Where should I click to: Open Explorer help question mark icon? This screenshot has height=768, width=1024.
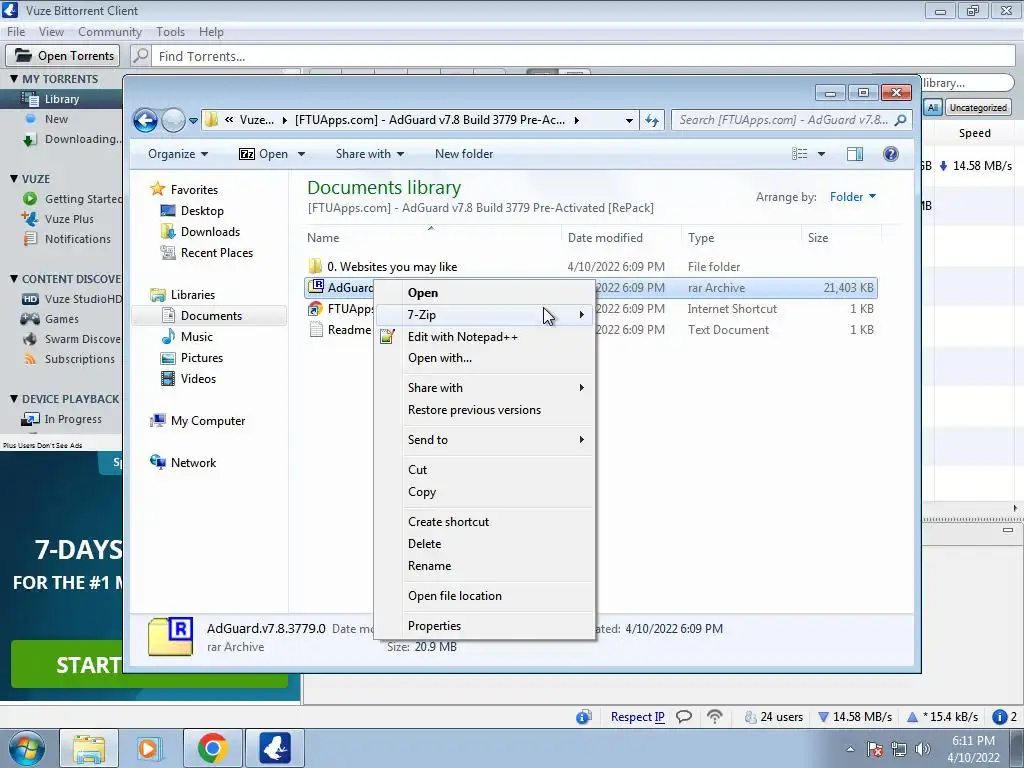(891, 154)
